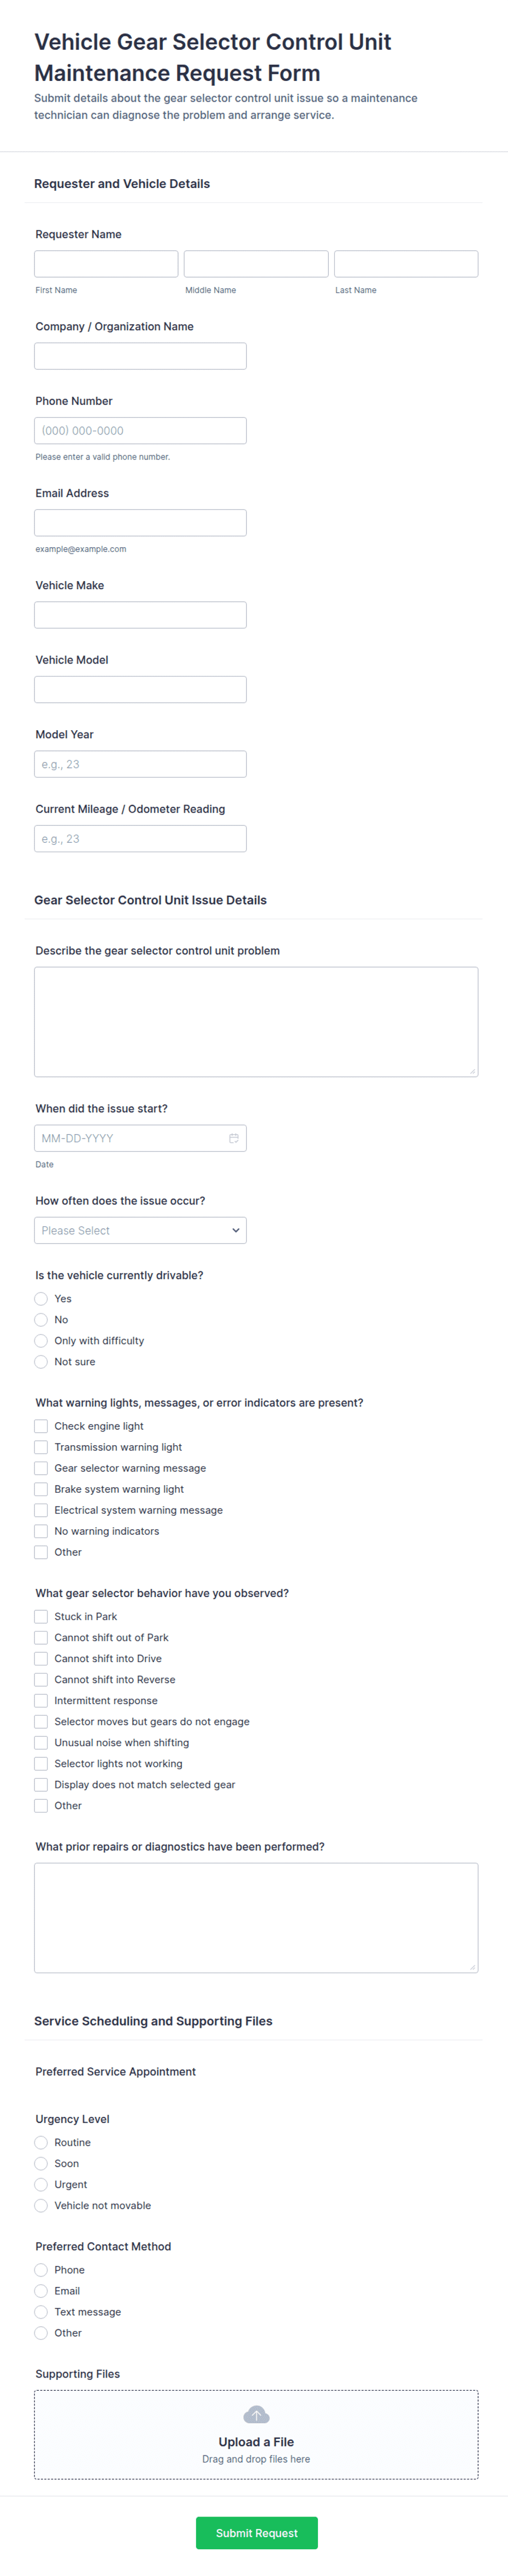Check the Intermittent response checkbox
This screenshot has width=508, height=2576.
pos(41,1701)
